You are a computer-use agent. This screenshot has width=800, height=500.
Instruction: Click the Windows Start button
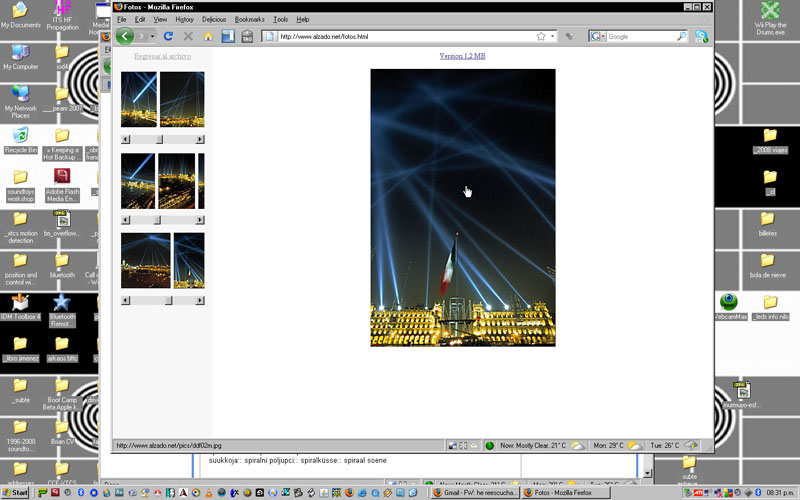pyautogui.click(x=15, y=493)
